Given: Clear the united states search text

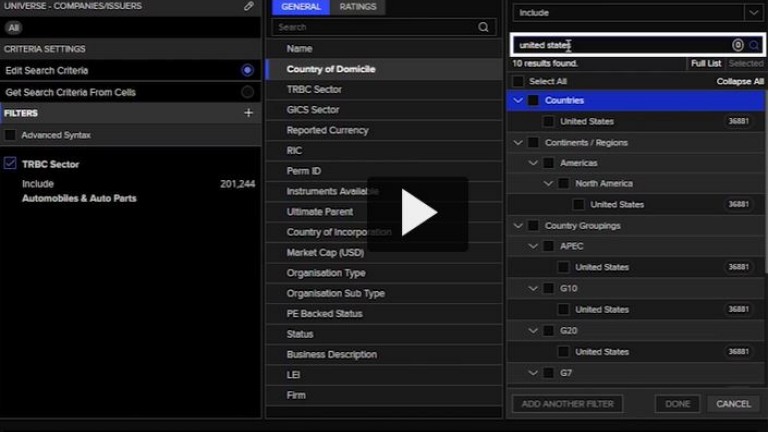Looking at the screenshot, I should [738, 45].
